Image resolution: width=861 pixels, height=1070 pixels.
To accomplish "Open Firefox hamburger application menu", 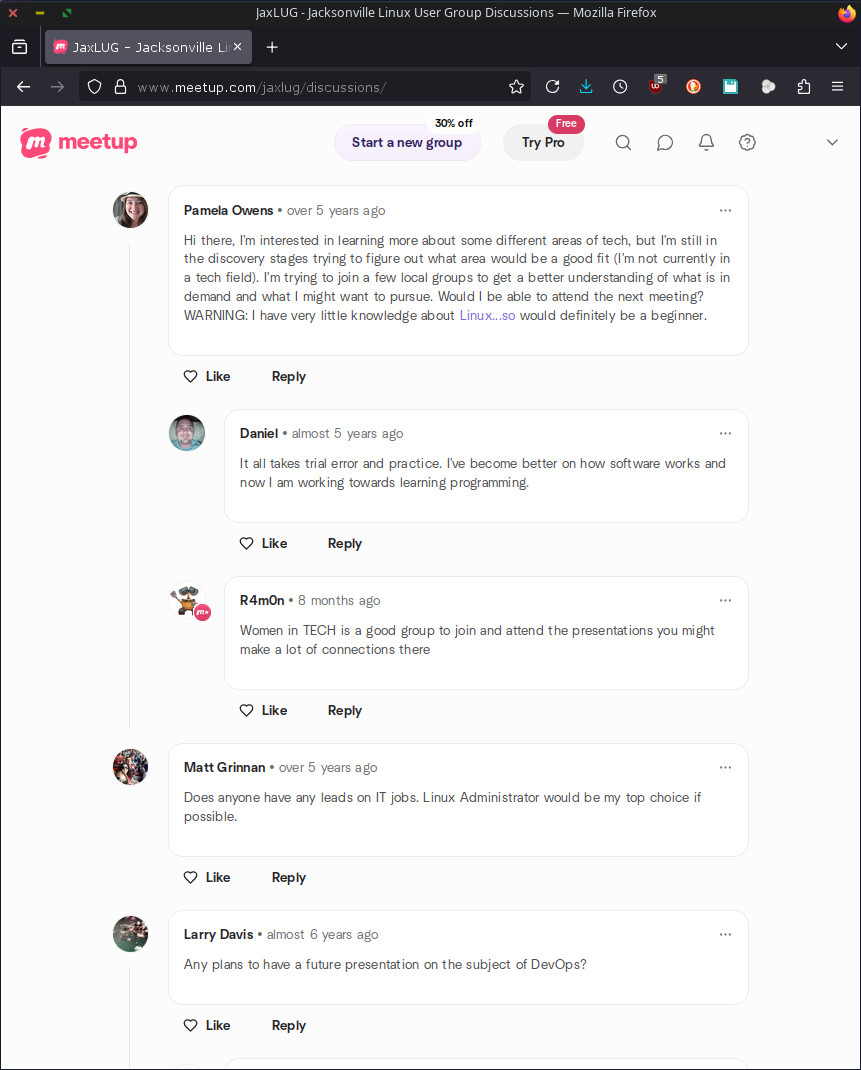I will coord(838,87).
